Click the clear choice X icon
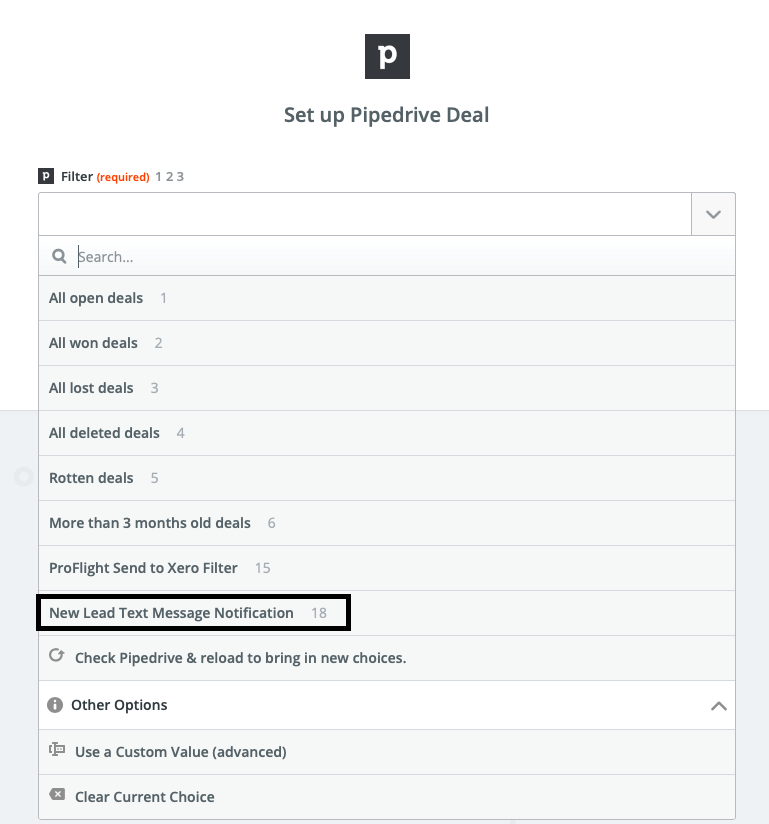 57,796
